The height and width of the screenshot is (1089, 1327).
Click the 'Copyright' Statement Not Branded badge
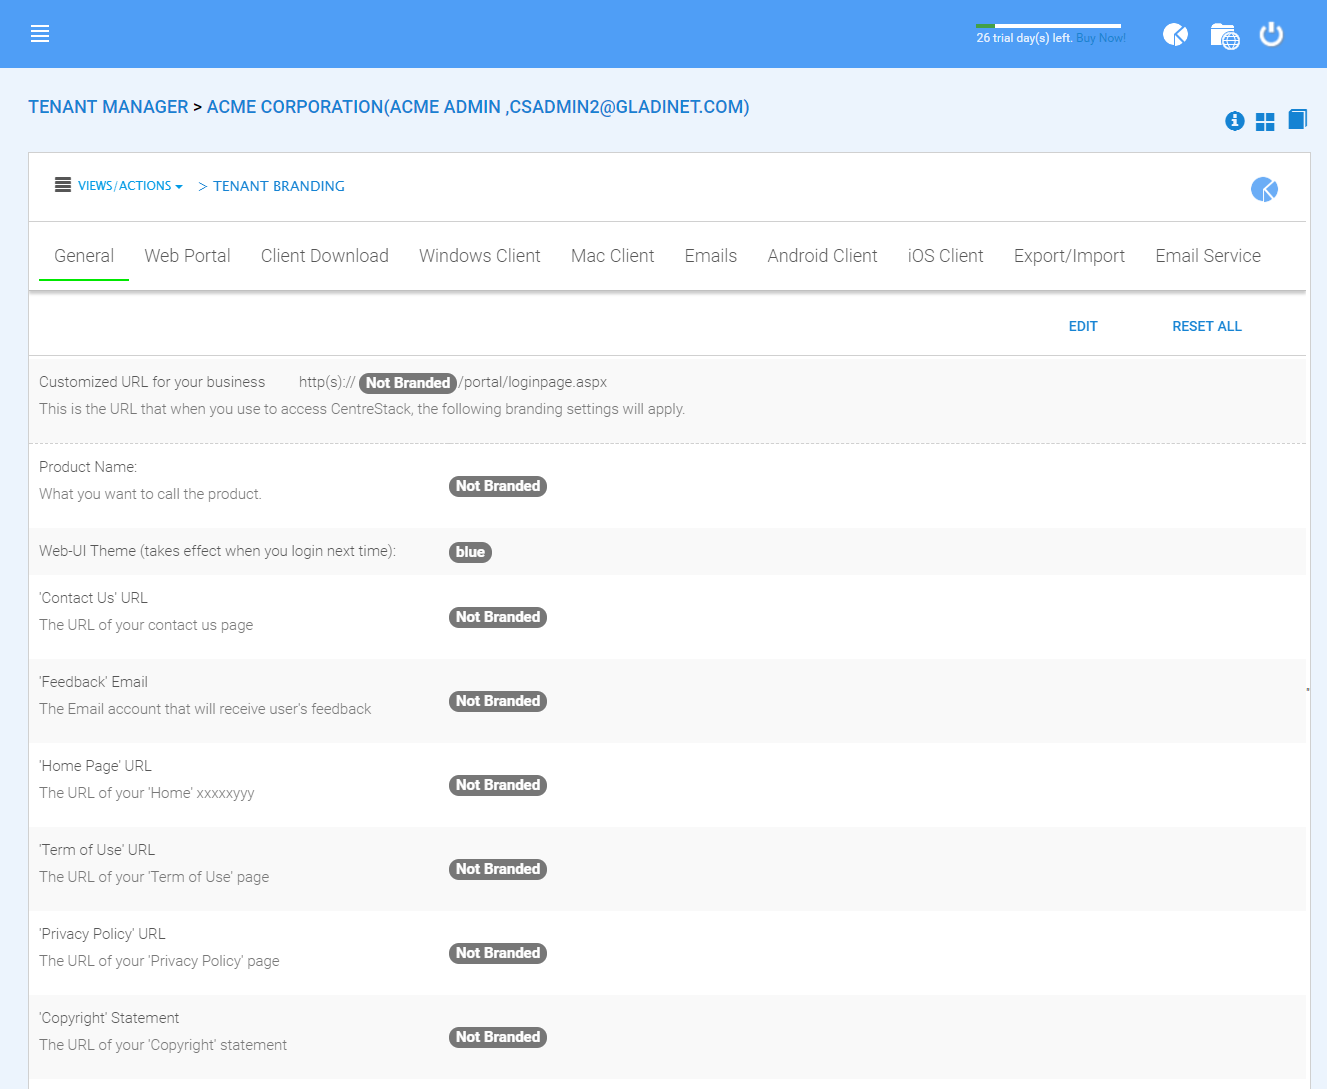(498, 1037)
